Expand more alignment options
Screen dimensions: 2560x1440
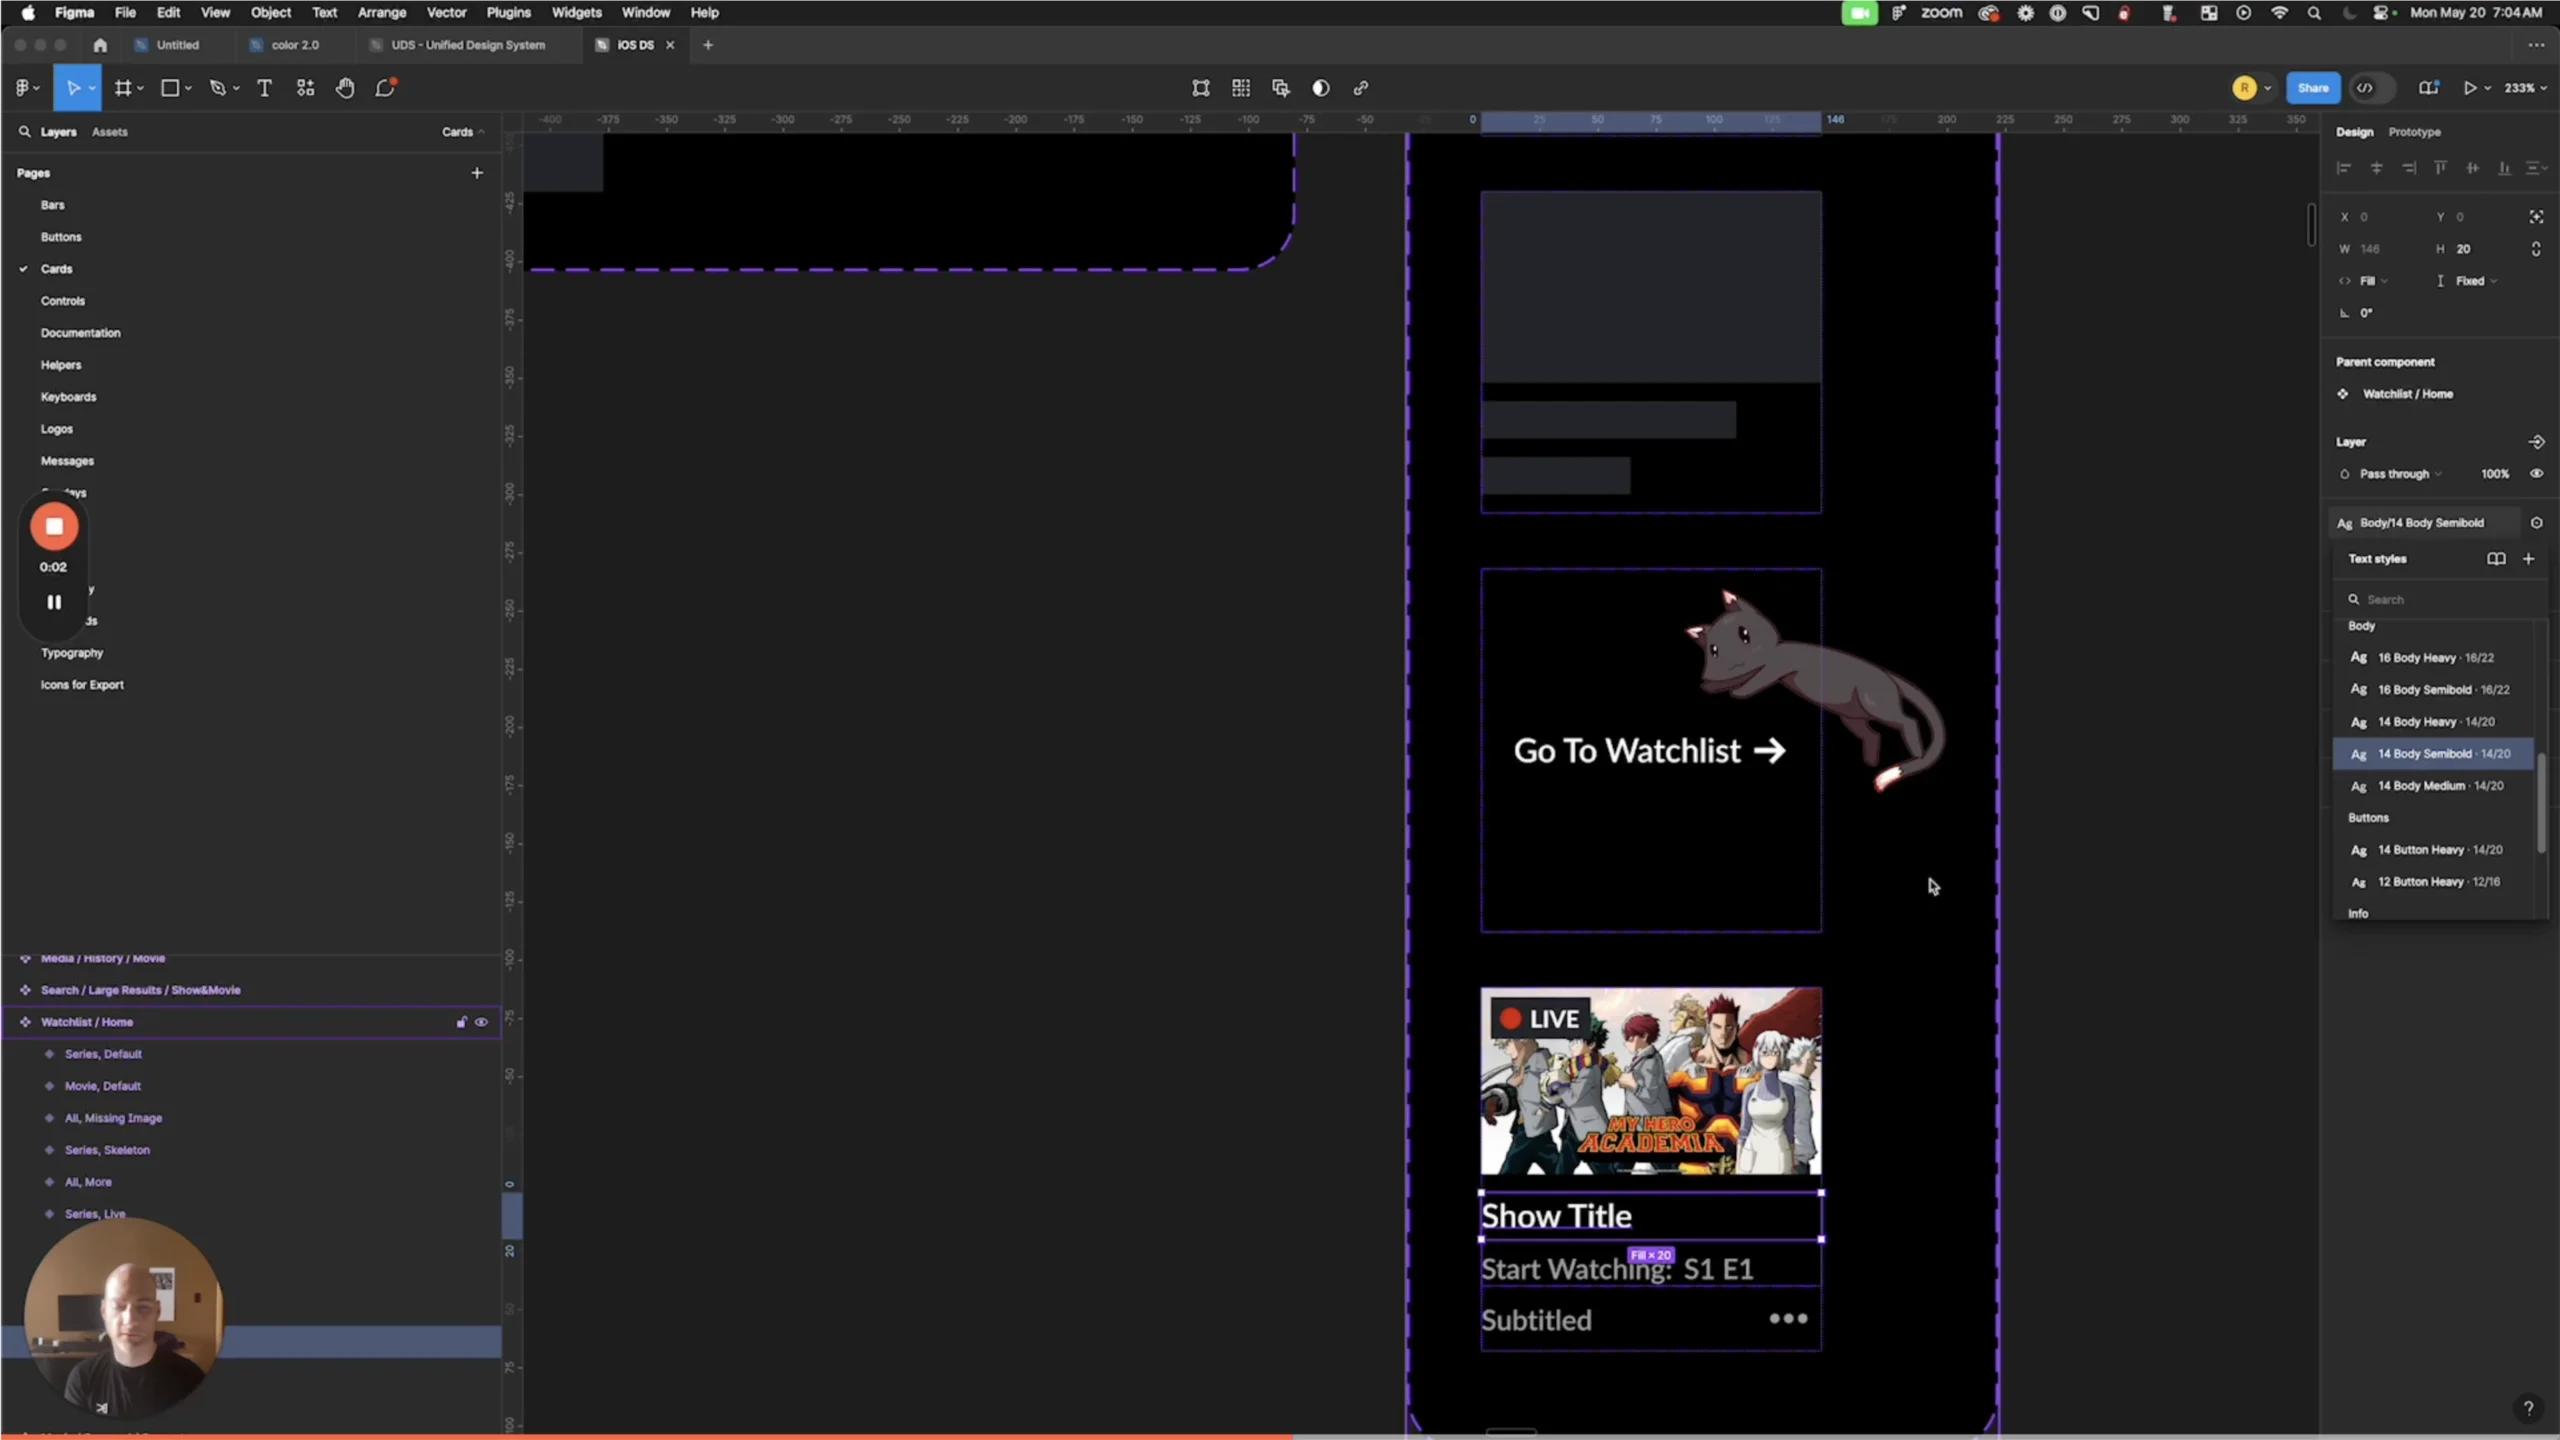[2536, 168]
